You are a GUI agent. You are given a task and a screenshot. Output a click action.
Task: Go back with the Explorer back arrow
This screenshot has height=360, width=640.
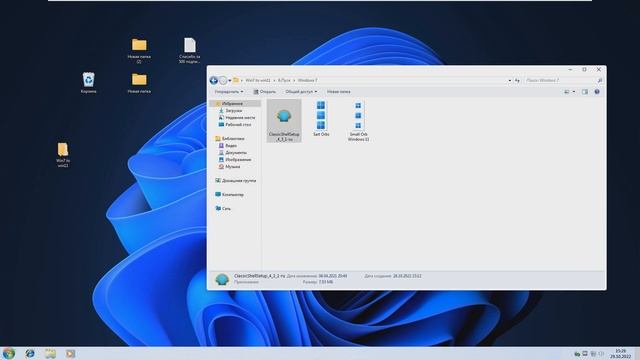(213, 80)
